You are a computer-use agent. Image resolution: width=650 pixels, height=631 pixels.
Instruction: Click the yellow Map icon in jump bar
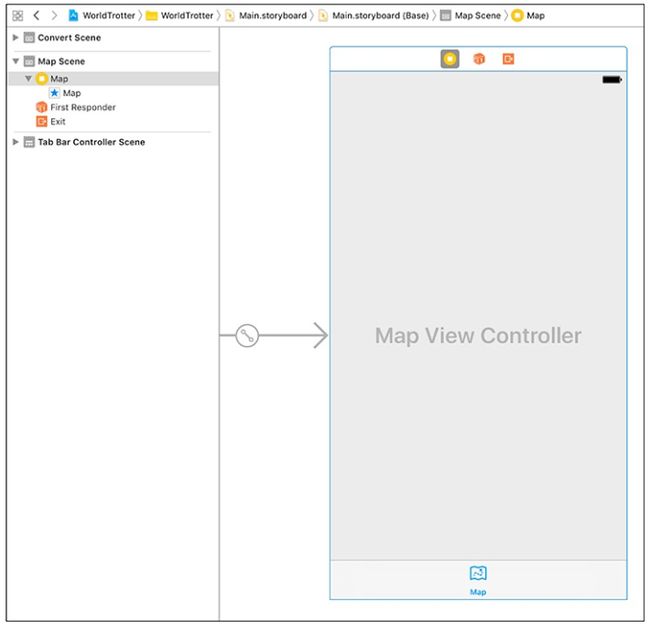(x=517, y=16)
